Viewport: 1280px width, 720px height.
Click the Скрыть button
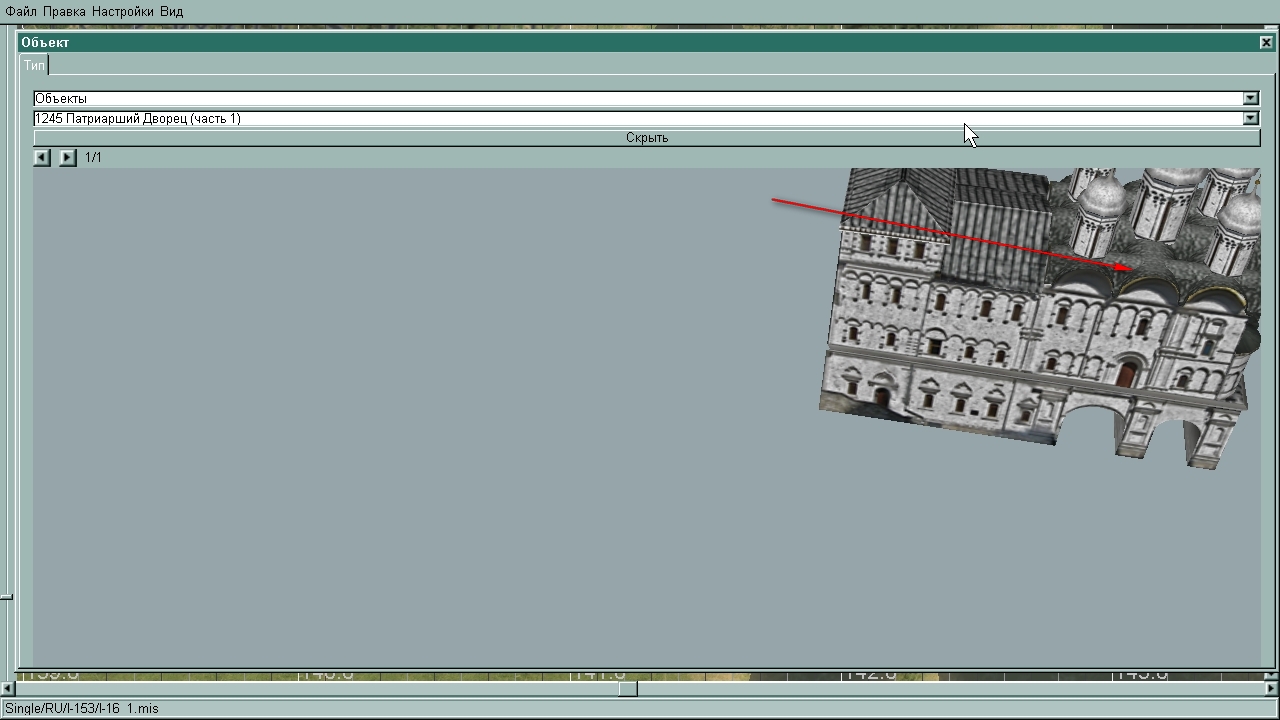[x=647, y=137]
